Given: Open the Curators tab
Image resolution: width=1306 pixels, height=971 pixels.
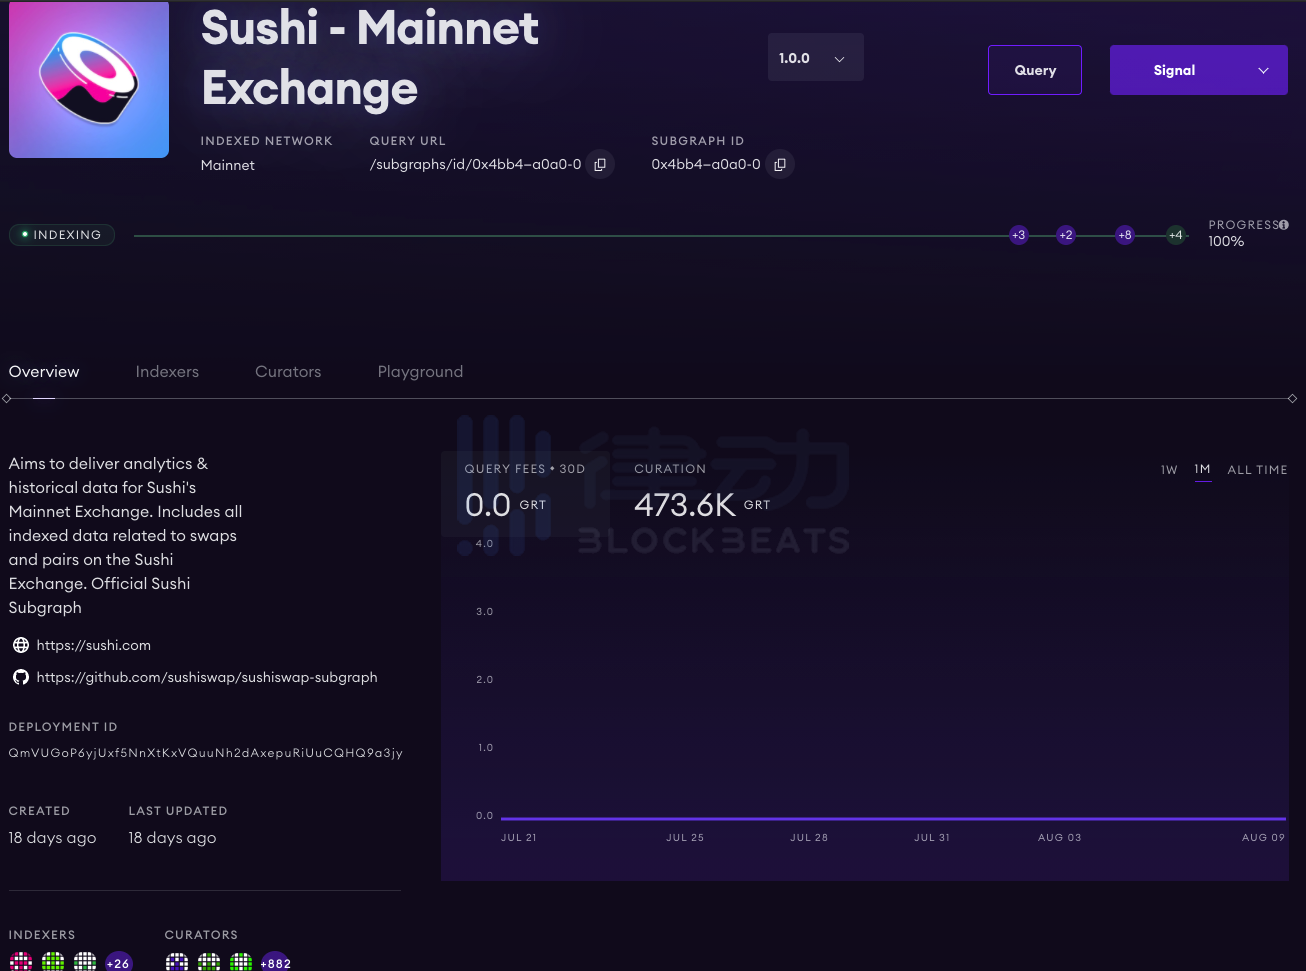Looking at the screenshot, I should [288, 372].
